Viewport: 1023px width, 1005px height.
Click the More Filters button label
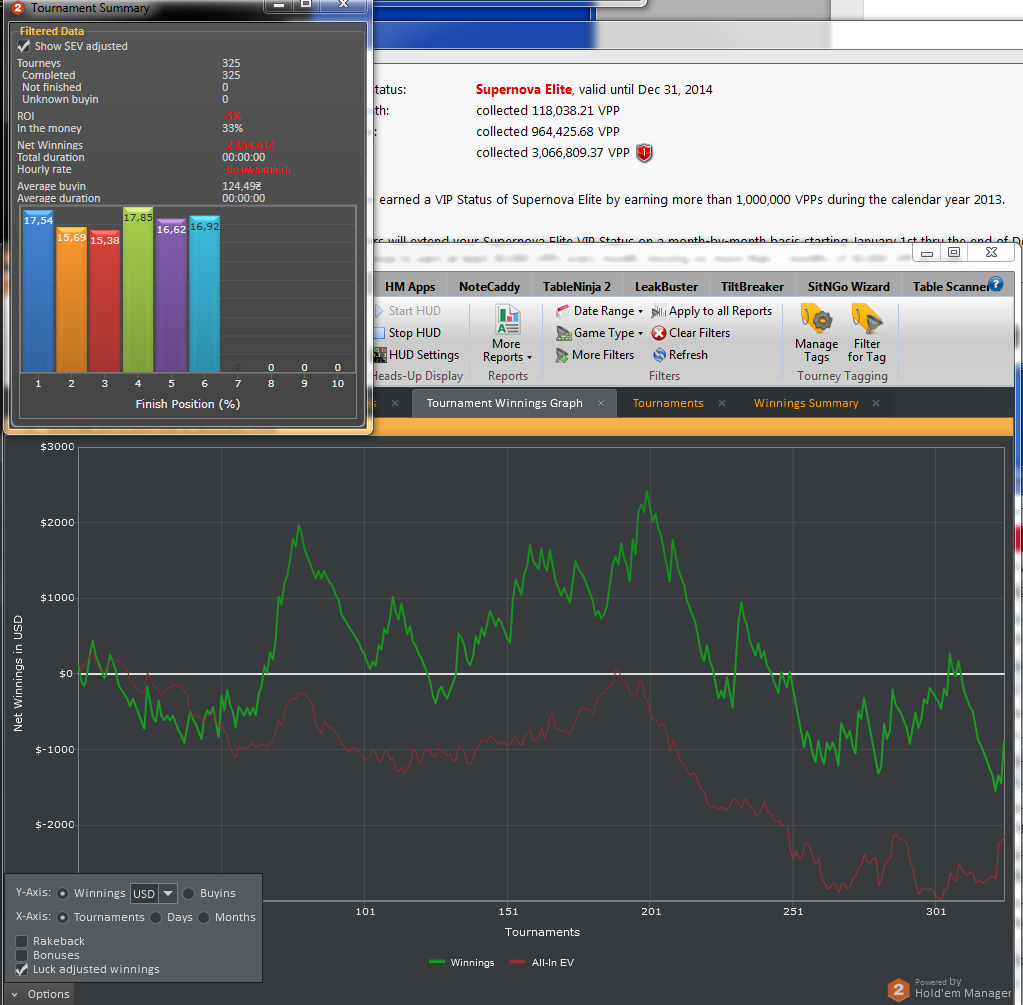pos(603,355)
